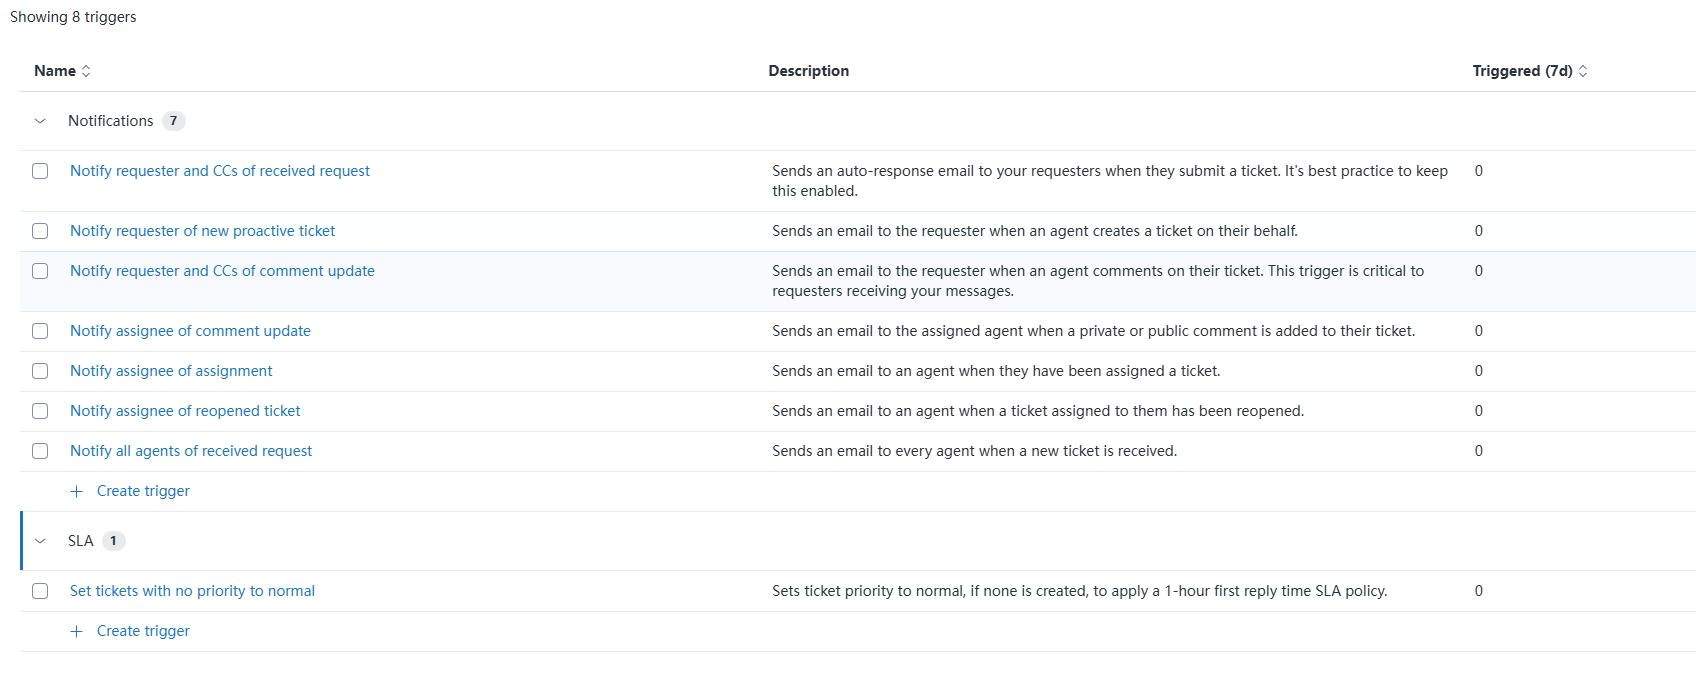Tick checkbox for 'Notify assignee of assignment'
This screenshot has height=688, width=1696.
pyautogui.click(x=40, y=371)
